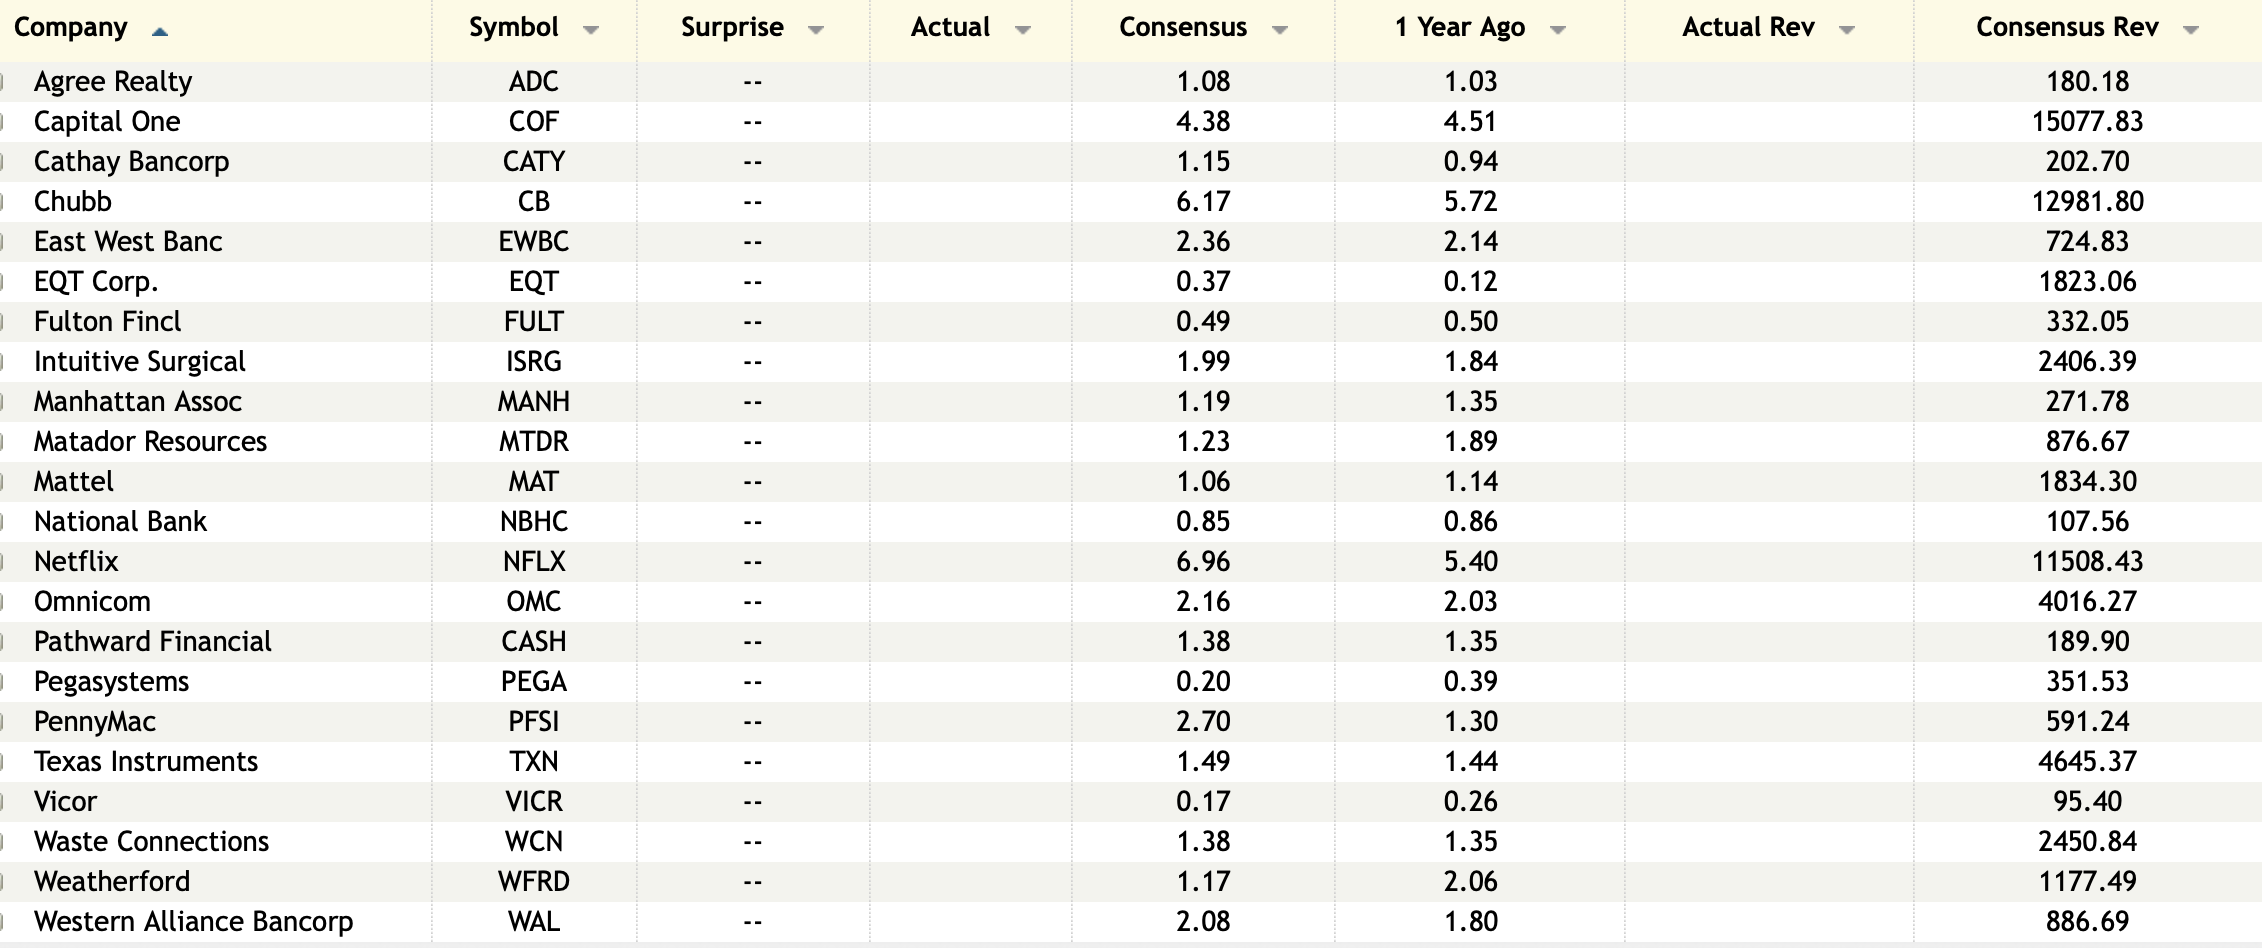Select the Texas Instruments company name

pyautogui.click(x=146, y=762)
